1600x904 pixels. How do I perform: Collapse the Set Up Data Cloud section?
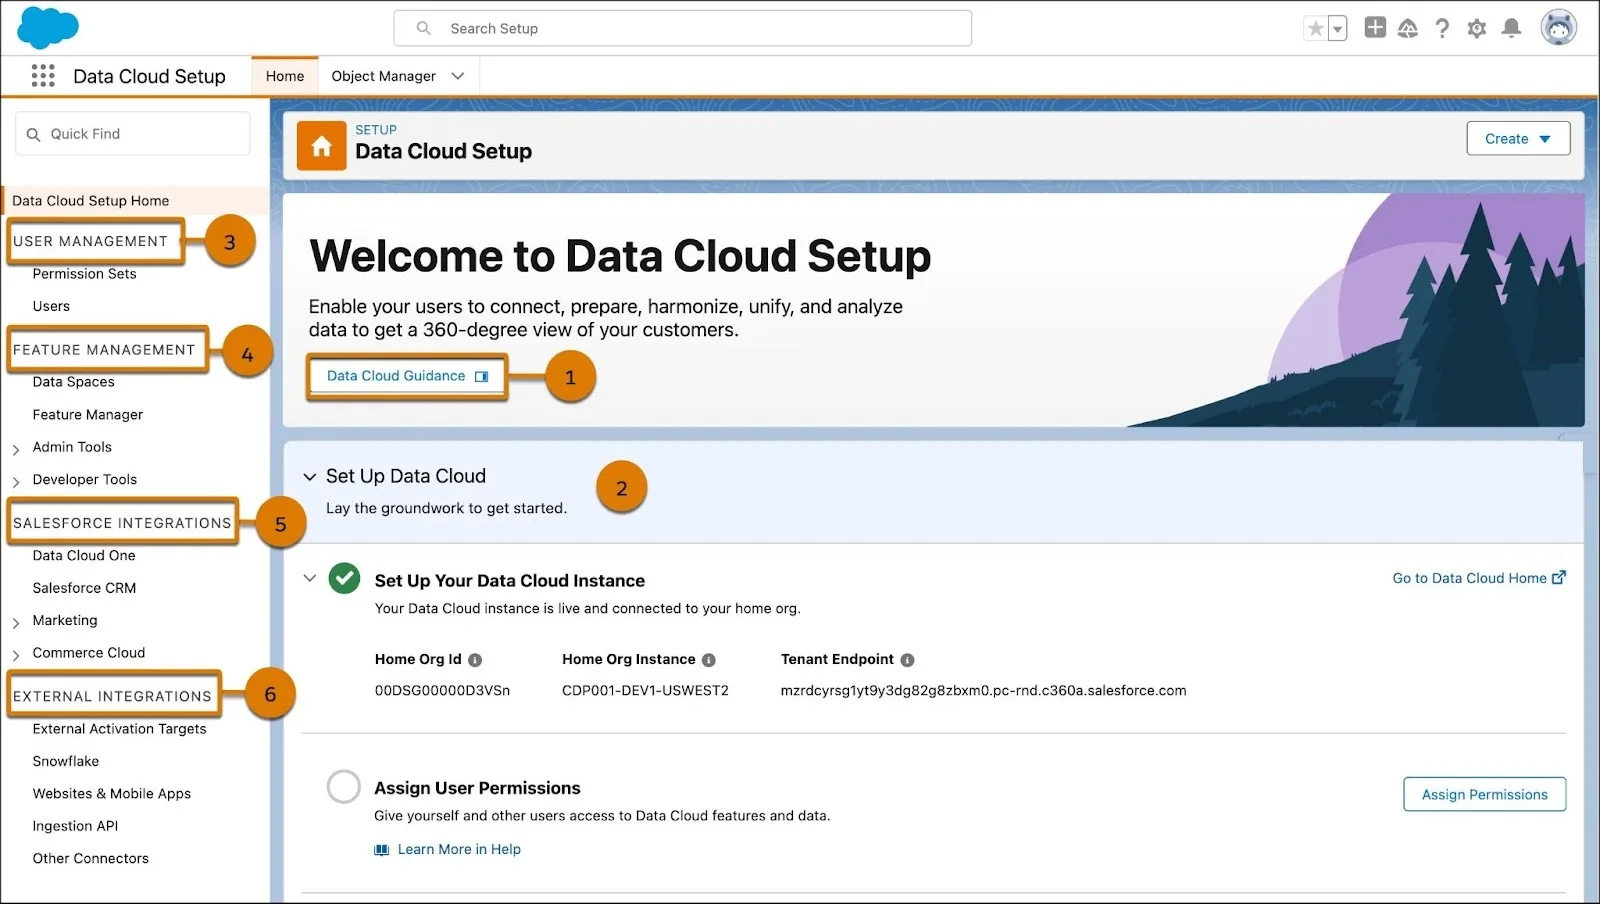click(x=310, y=477)
